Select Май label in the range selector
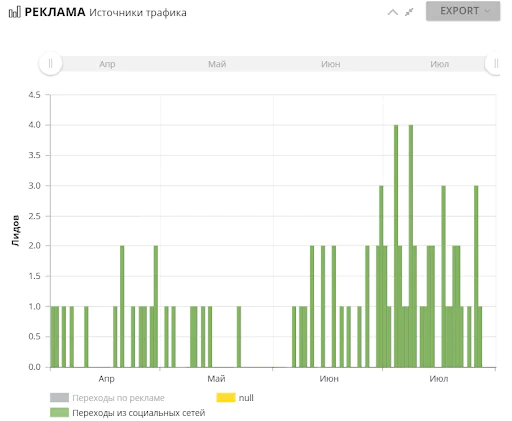The image size is (512, 421). point(217,64)
